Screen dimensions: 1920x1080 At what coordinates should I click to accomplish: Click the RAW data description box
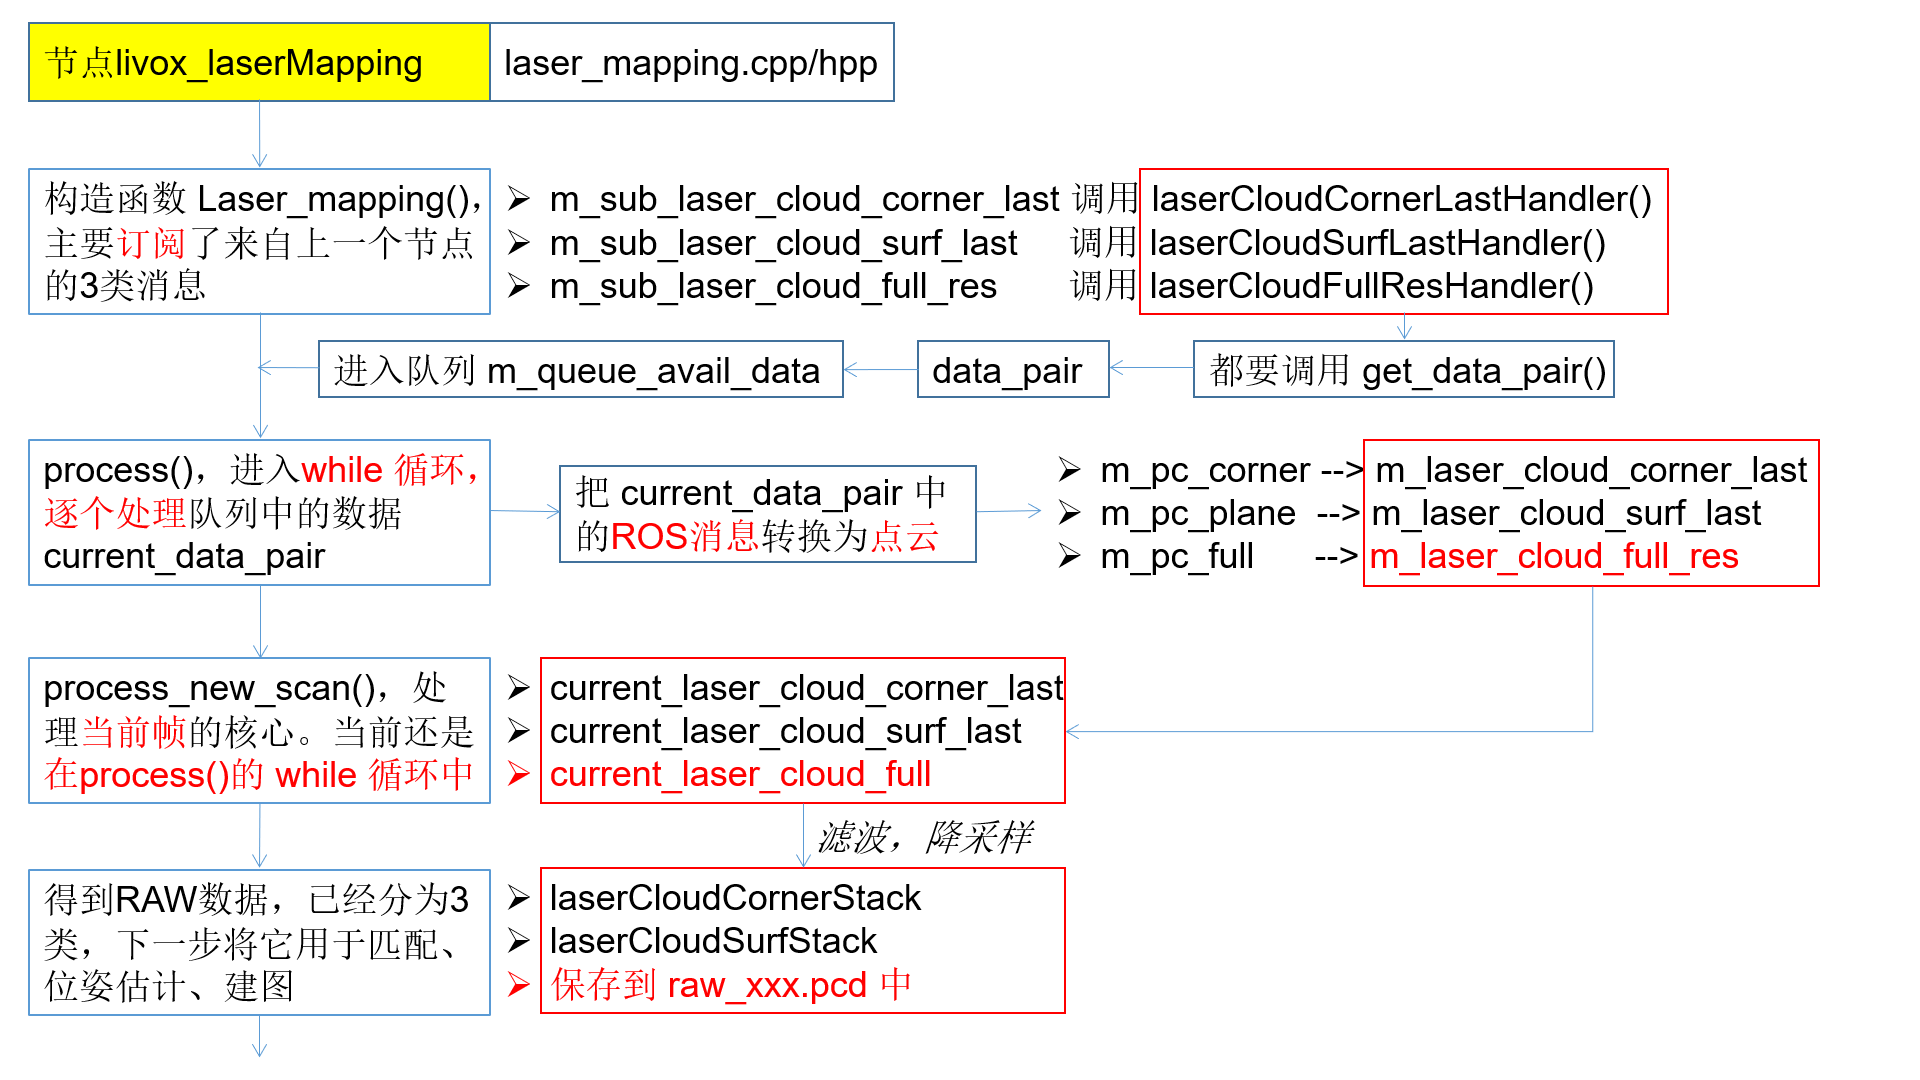click(259, 942)
